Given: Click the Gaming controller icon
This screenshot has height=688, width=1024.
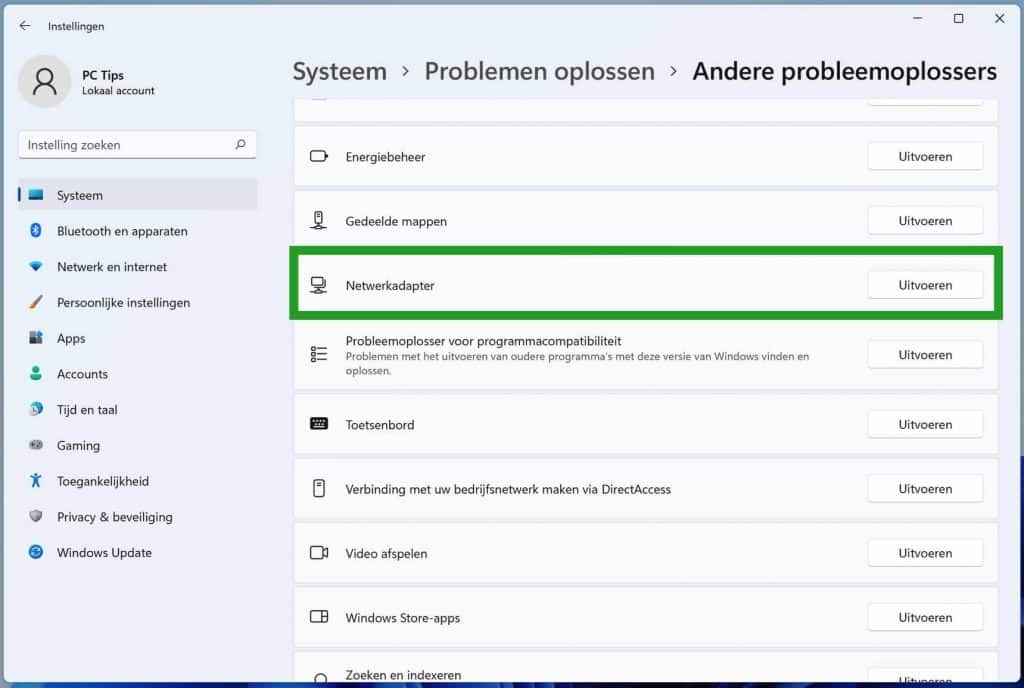Looking at the screenshot, I should click(36, 445).
